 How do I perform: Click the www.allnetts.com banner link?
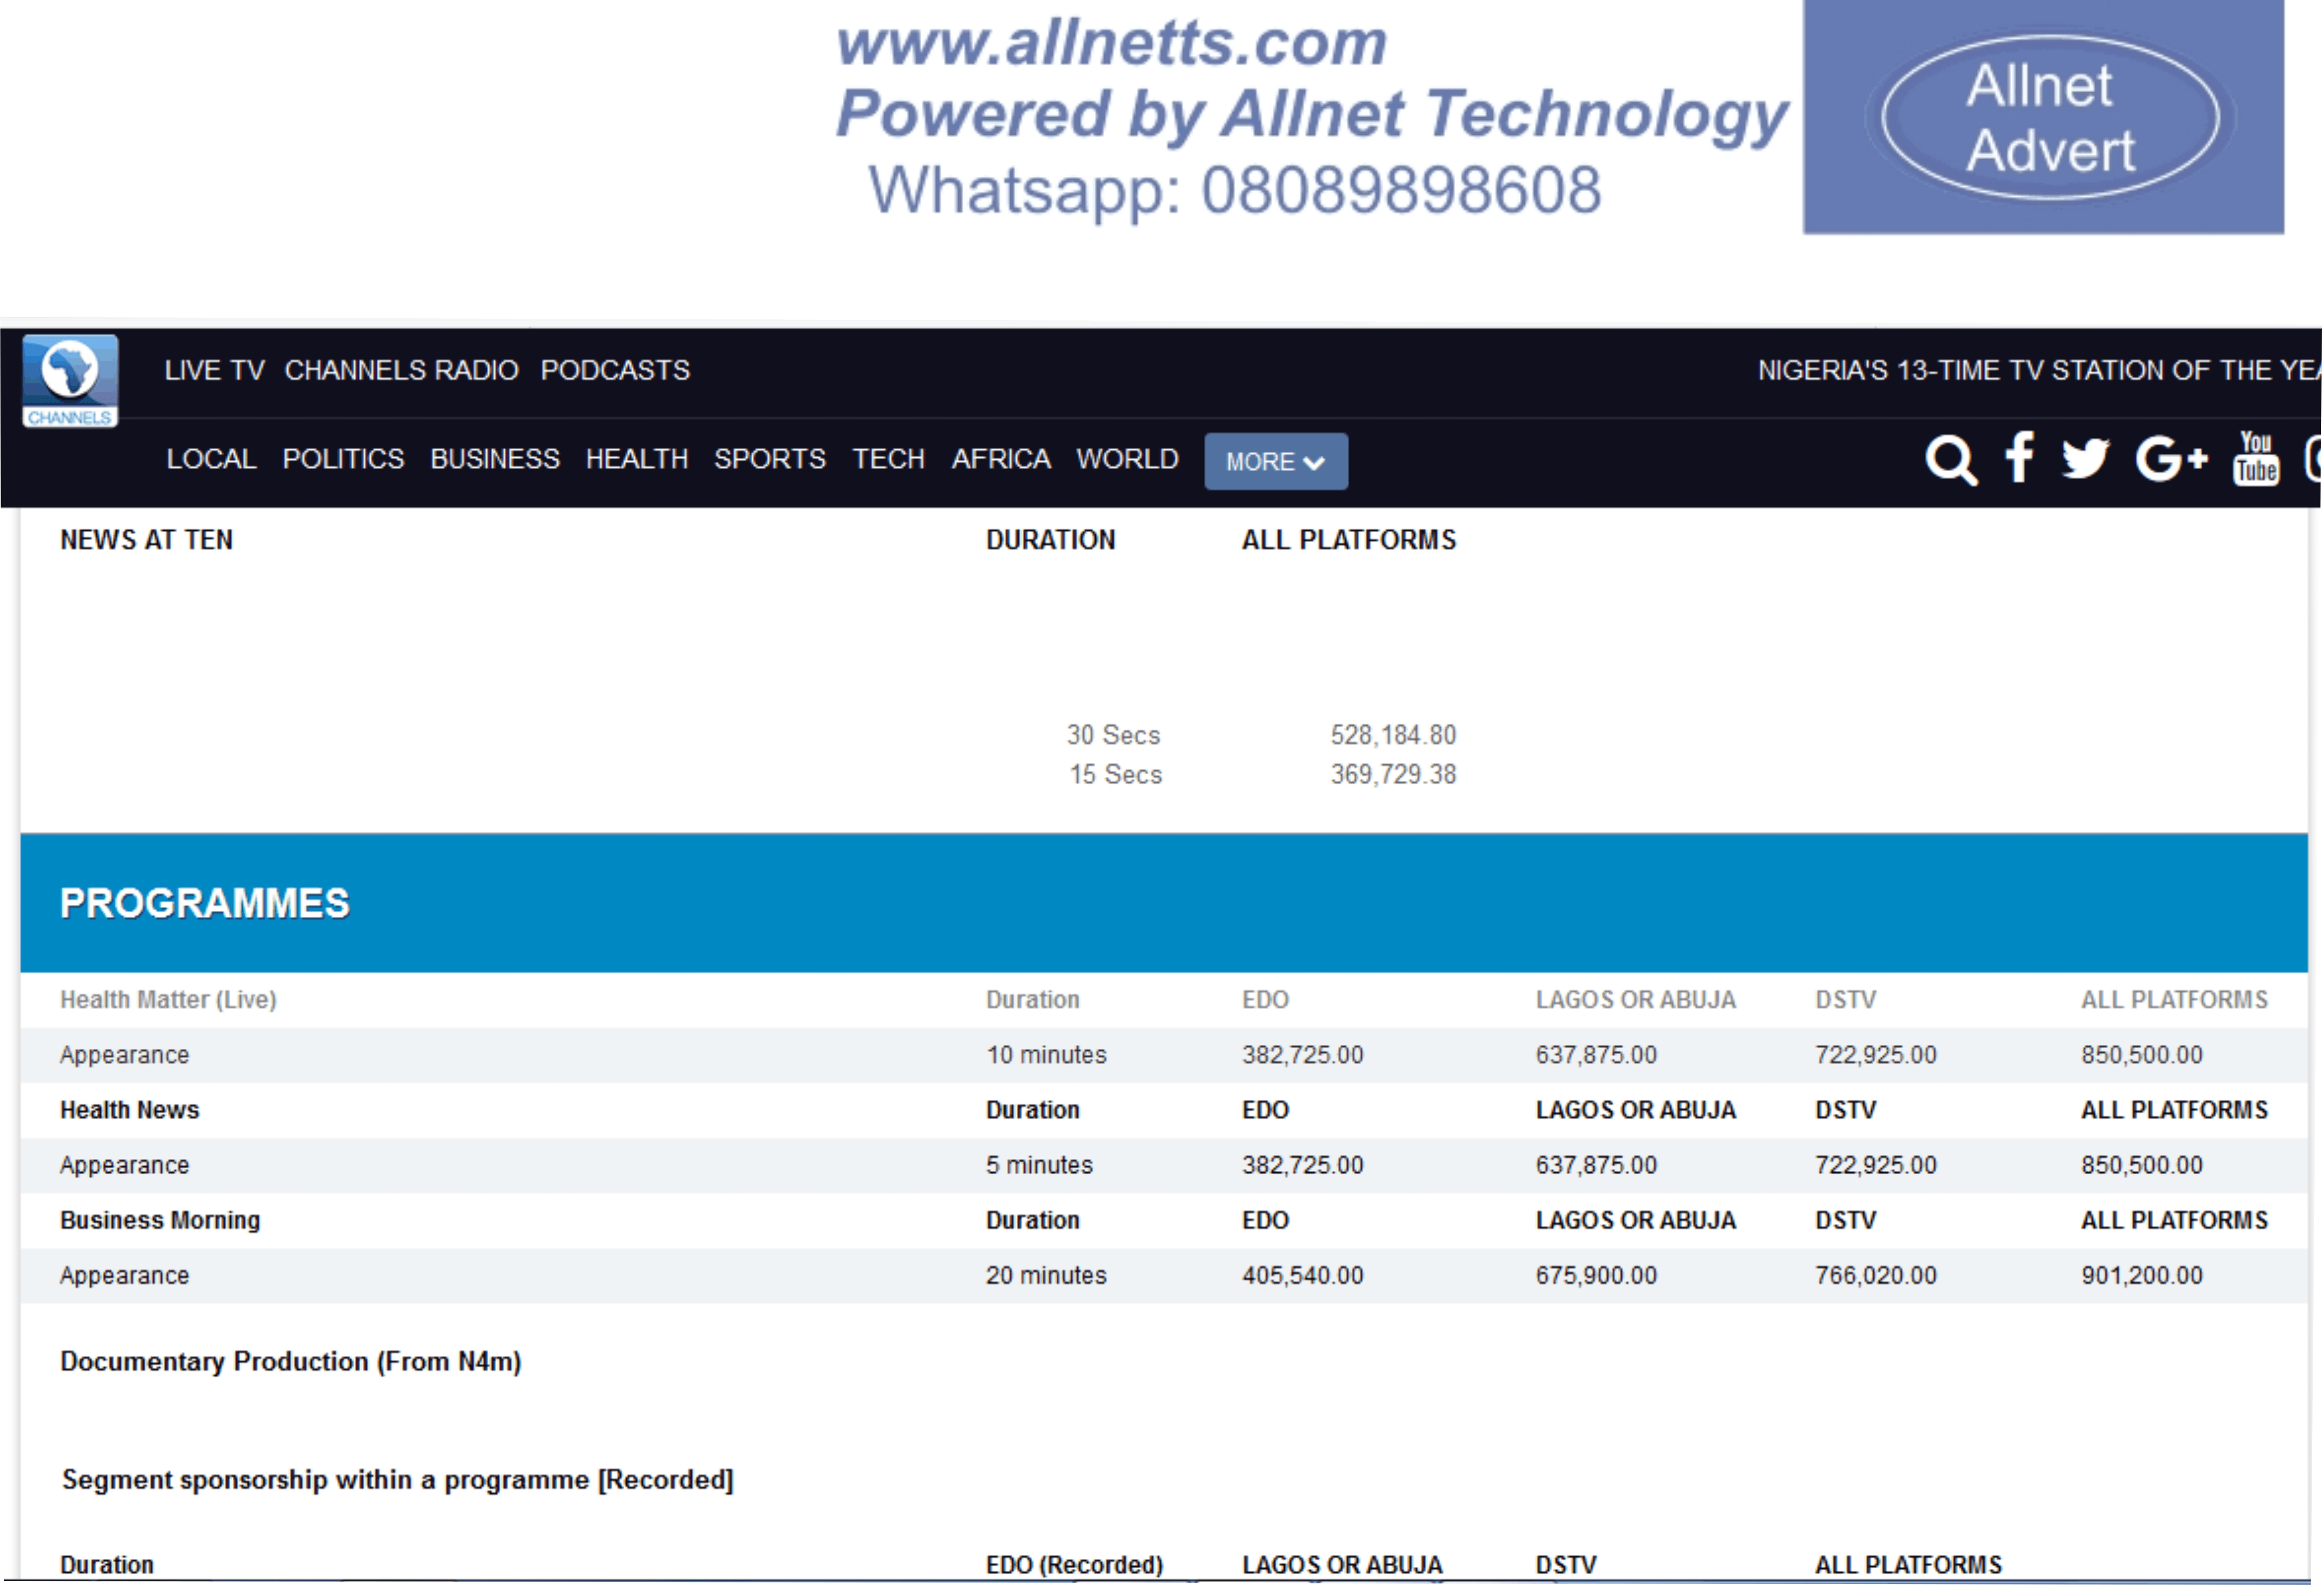click(x=1111, y=45)
